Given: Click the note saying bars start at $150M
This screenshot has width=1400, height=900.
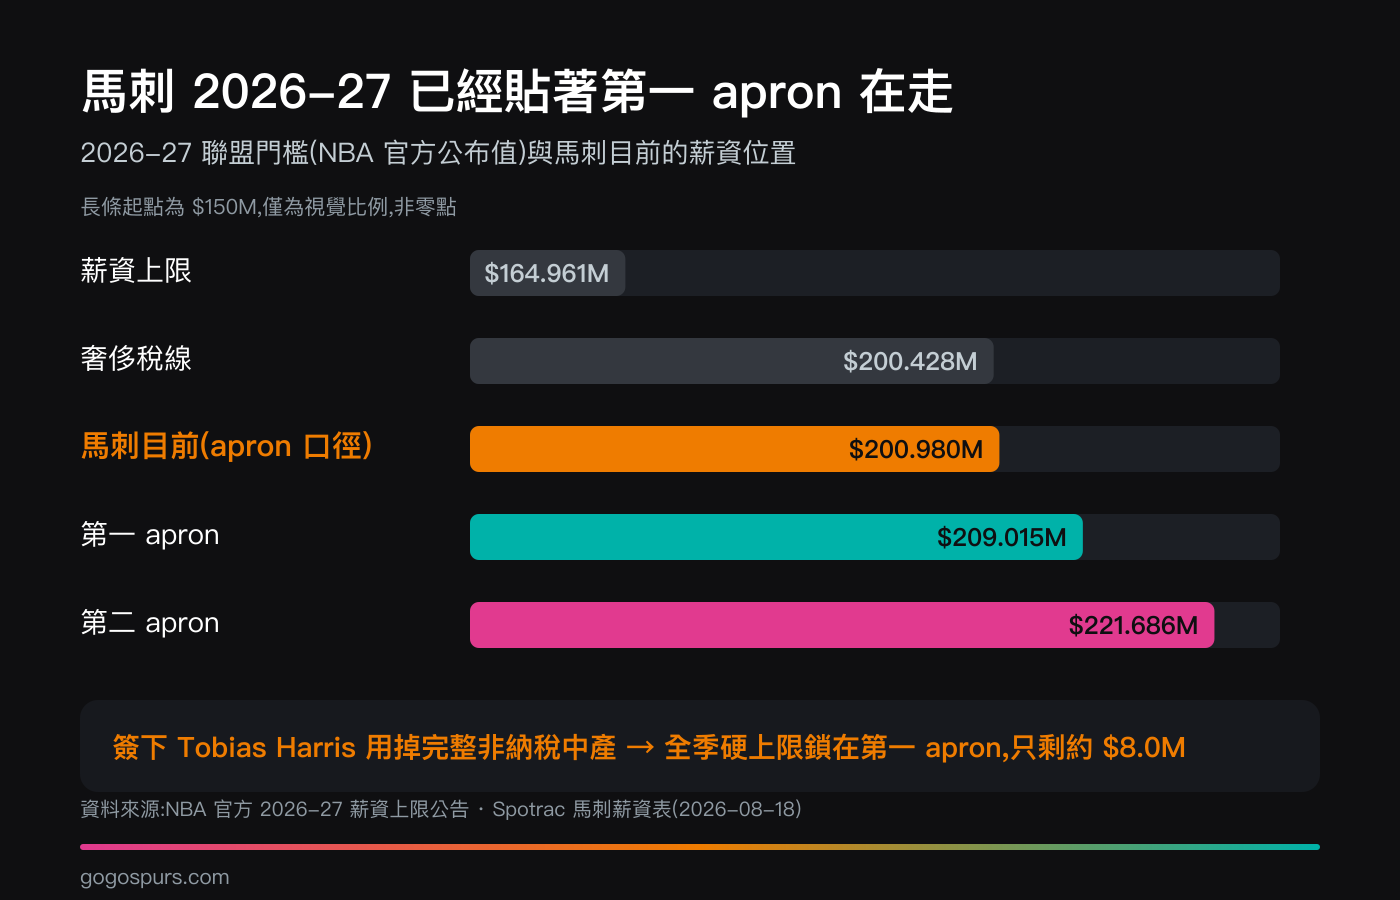Looking at the screenshot, I should (x=268, y=207).
